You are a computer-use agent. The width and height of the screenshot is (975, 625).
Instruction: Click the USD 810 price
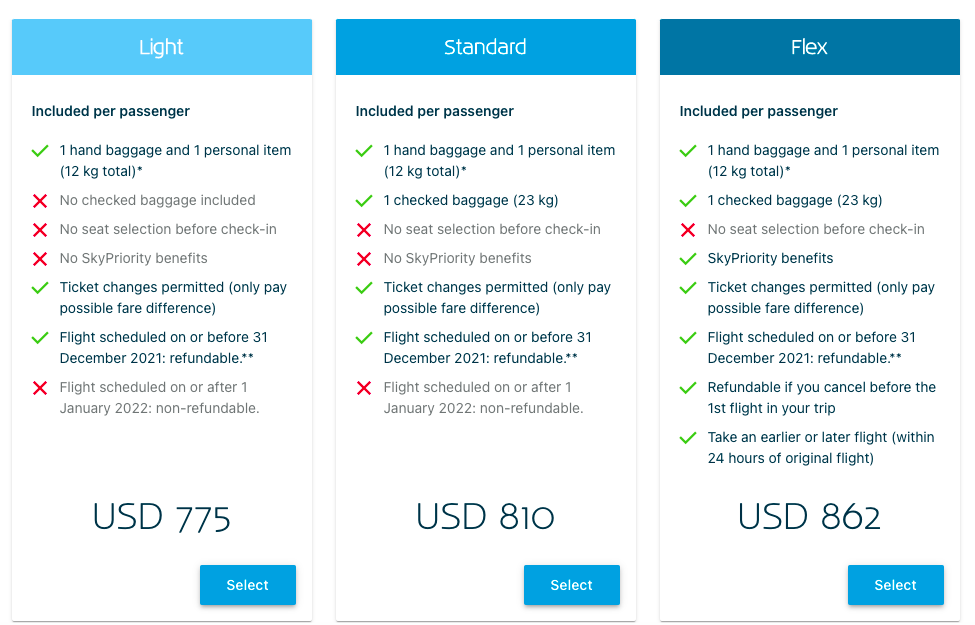point(486,517)
